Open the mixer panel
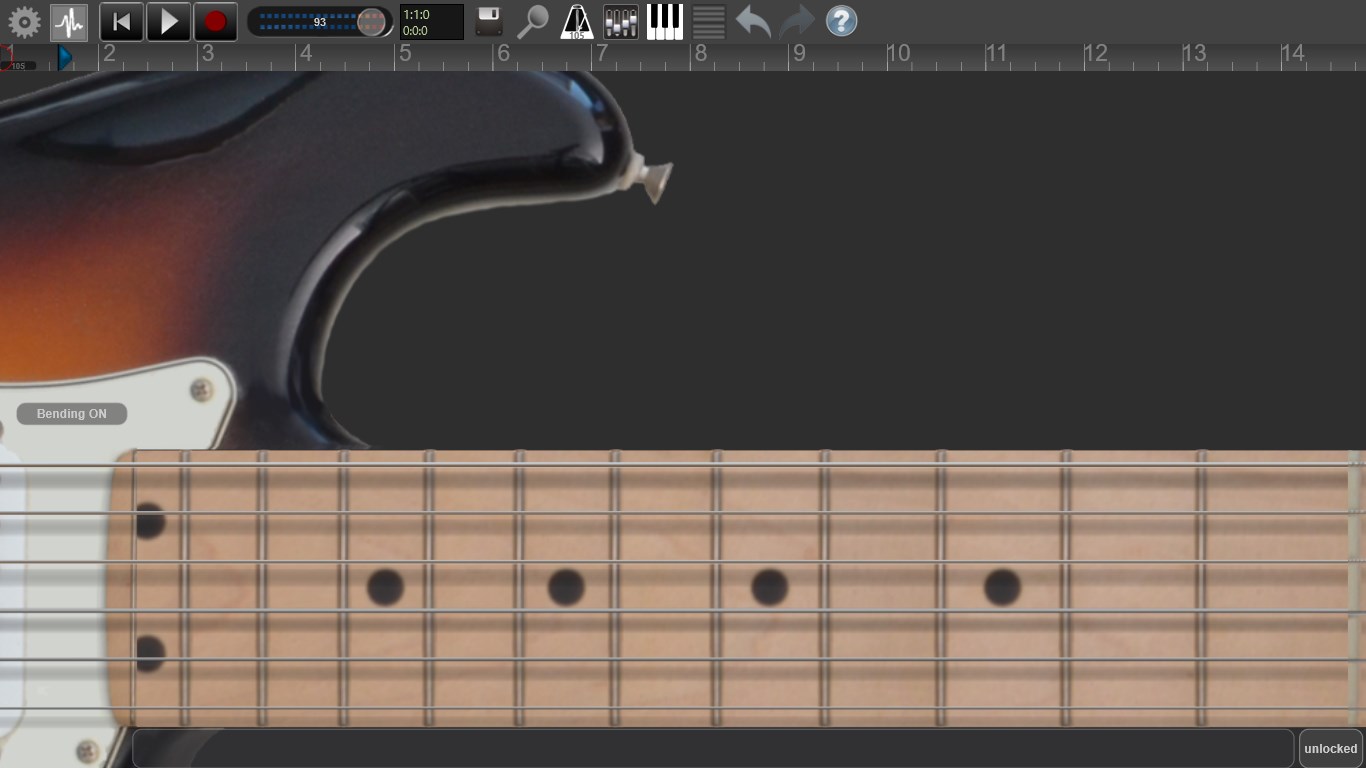The width and height of the screenshot is (1366, 768). (620, 21)
